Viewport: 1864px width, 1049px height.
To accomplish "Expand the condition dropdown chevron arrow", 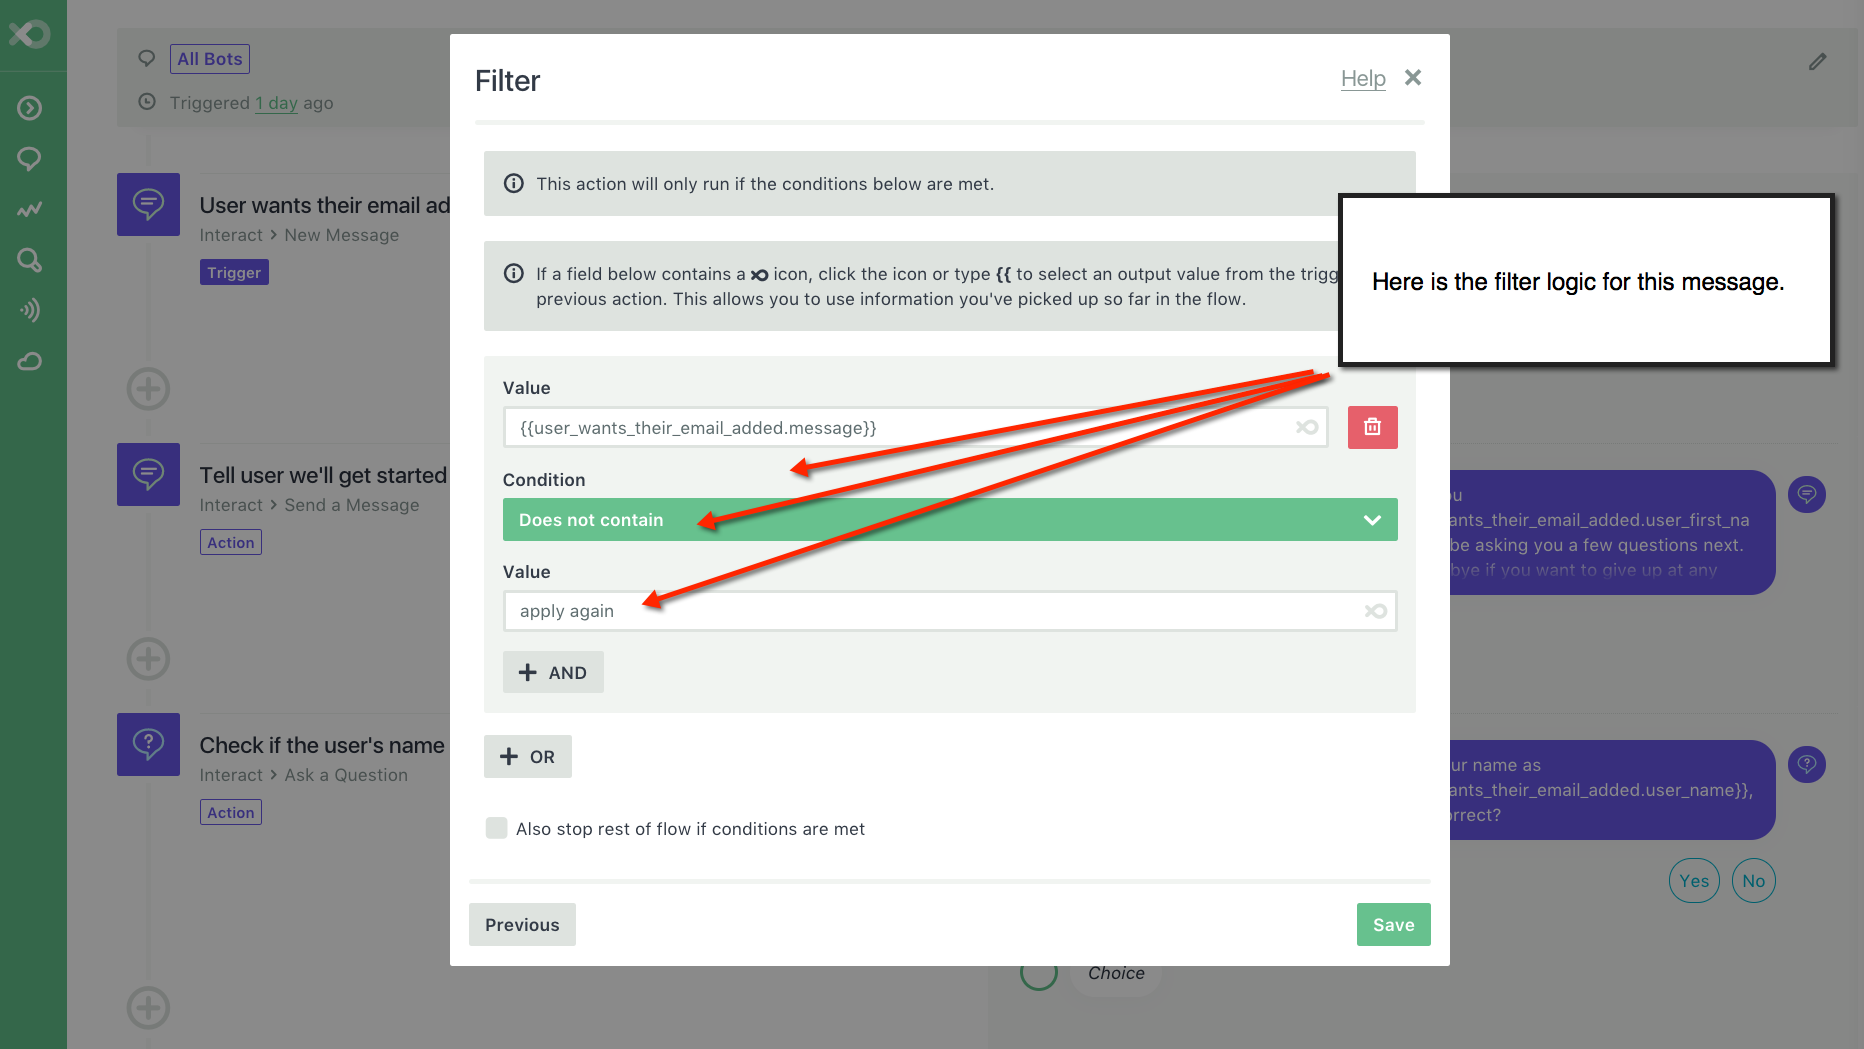I will pos(1372,520).
